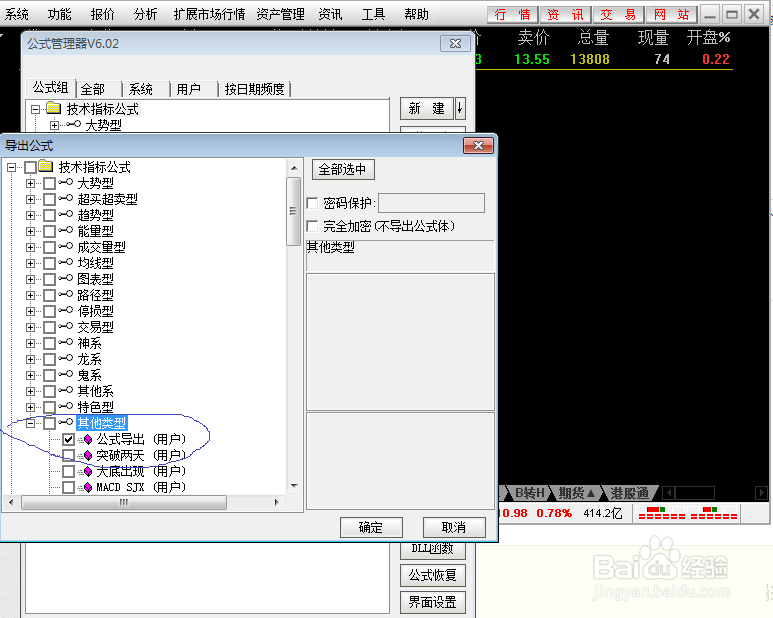
Task: Expand the 交易型 node
Action: 30,327
